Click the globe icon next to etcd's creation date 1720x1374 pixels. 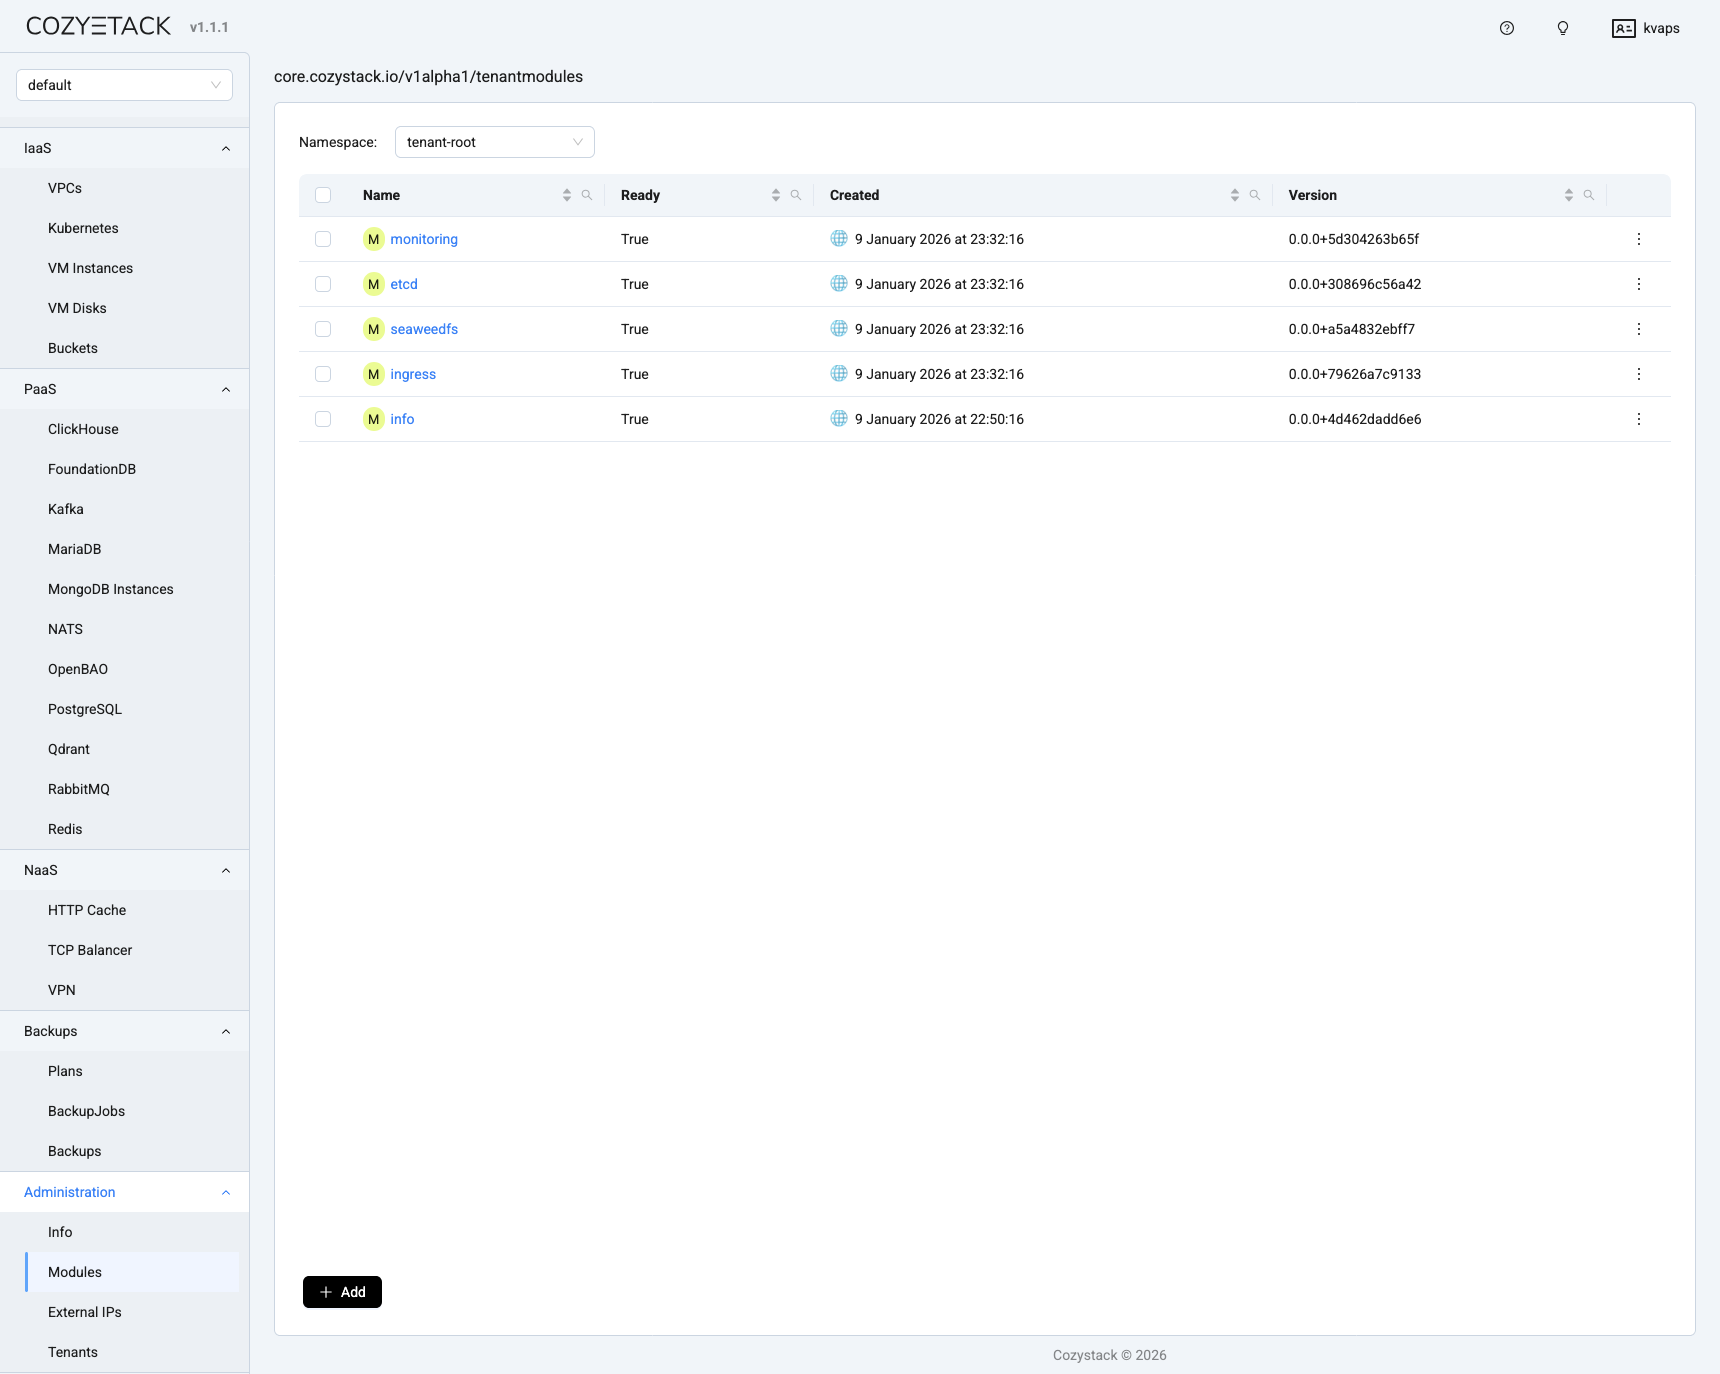(x=838, y=283)
